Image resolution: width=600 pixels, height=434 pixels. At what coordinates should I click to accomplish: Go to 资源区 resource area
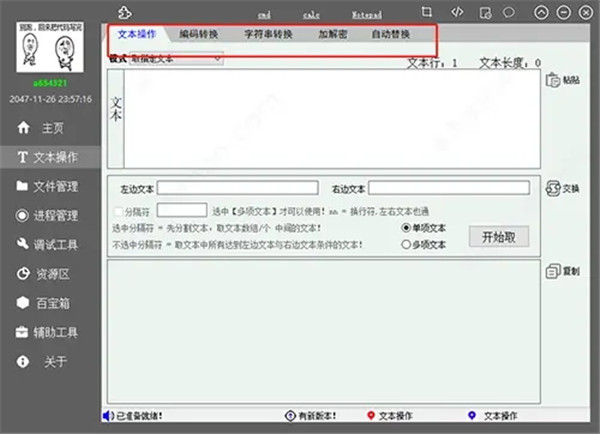(52, 273)
